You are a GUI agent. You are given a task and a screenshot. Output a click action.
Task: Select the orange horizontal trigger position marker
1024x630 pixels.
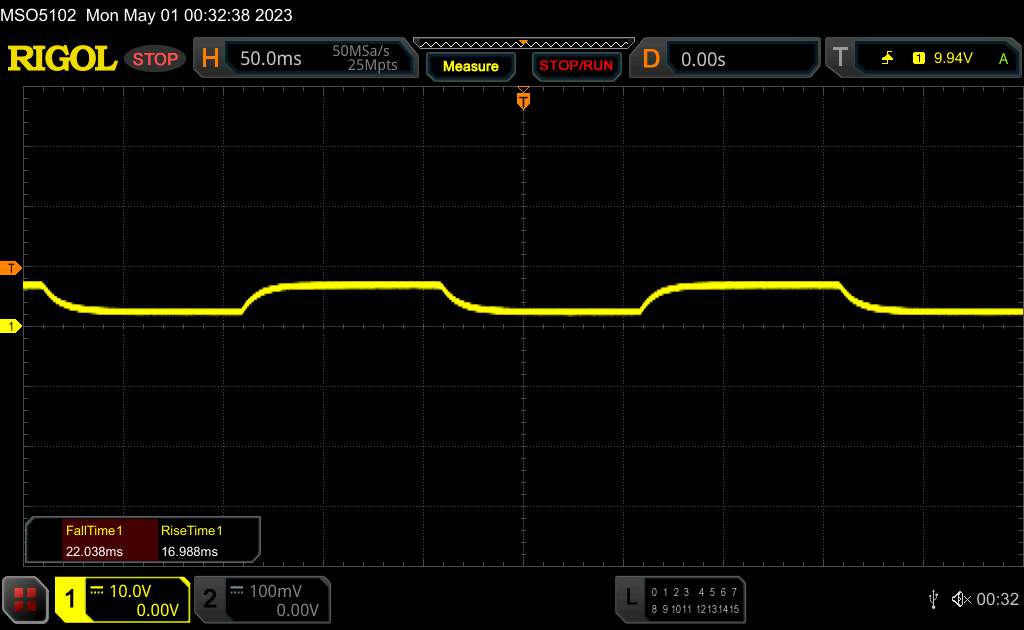click(x=523, y=99)
